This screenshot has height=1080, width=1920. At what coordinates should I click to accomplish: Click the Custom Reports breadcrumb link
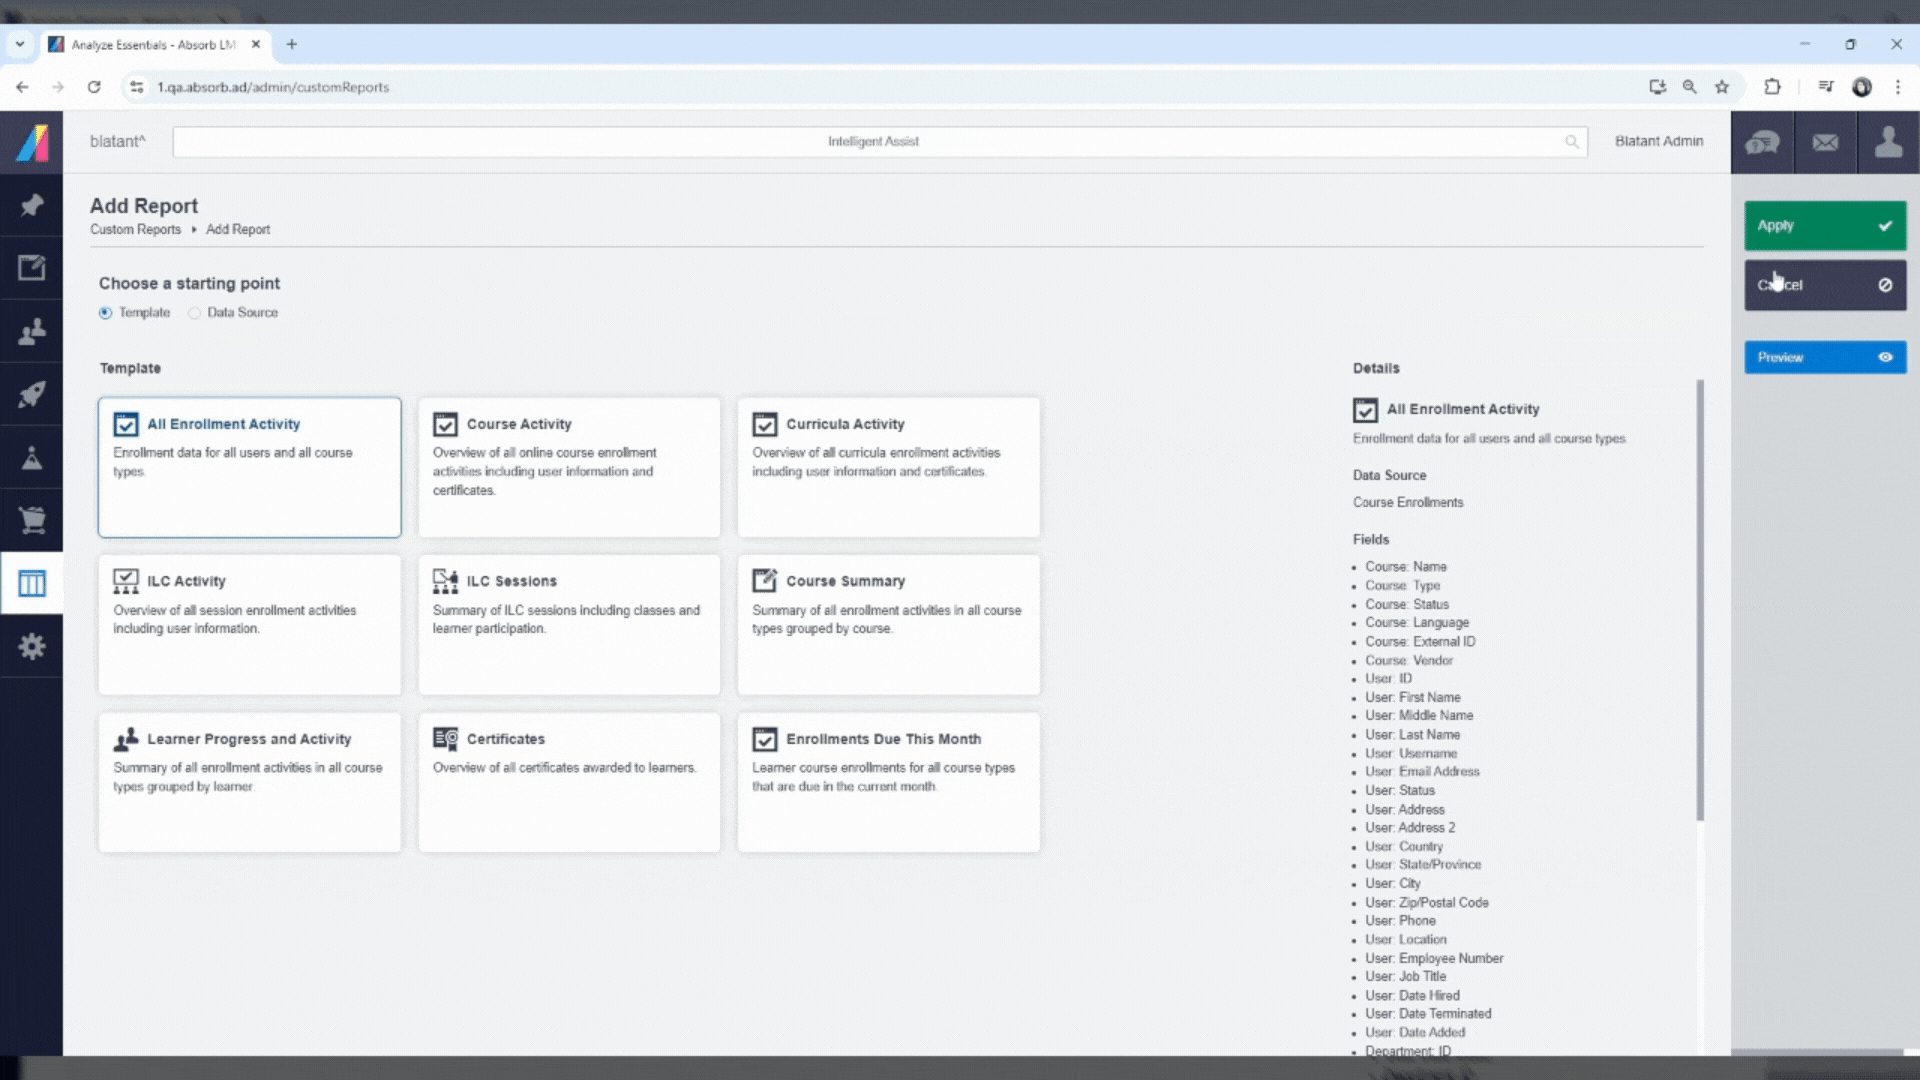[135, 229]
